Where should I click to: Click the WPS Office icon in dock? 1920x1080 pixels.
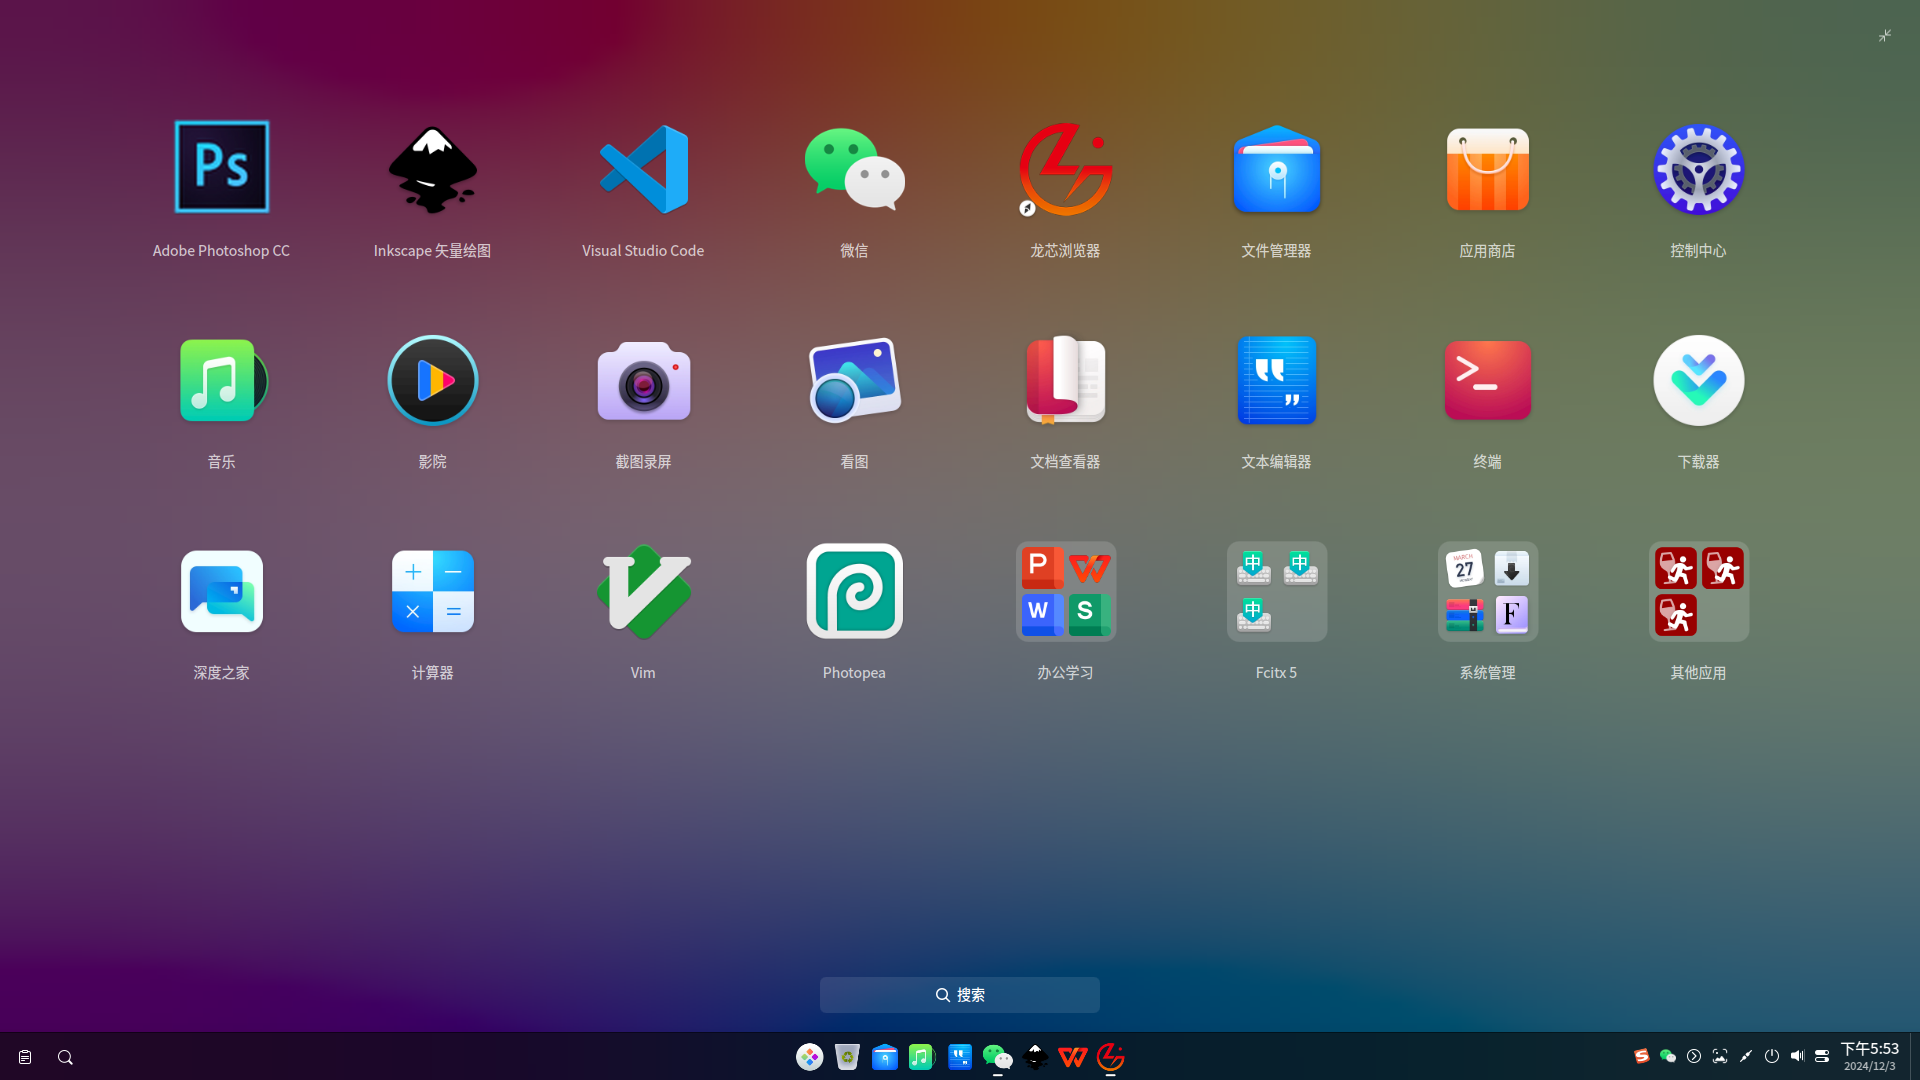coord(1072,1057)
